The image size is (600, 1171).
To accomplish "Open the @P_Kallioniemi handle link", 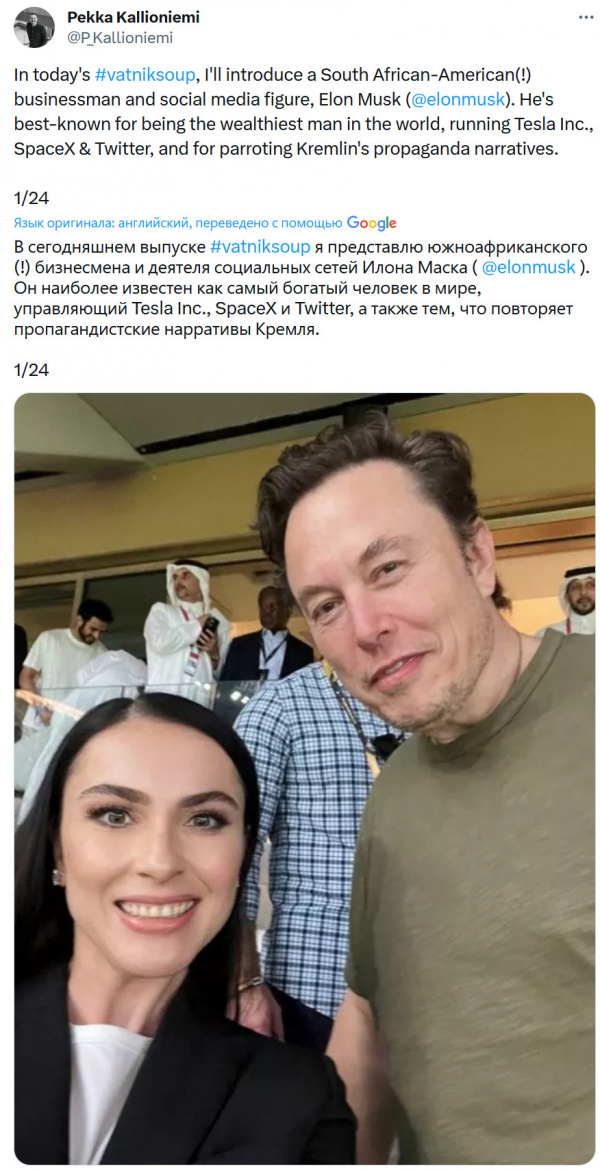I will [120, 37].
